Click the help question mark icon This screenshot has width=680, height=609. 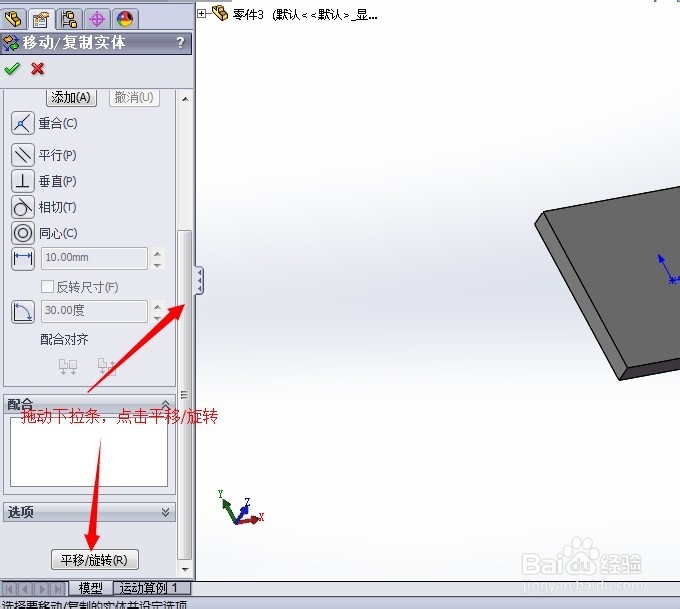click(180, 43)
